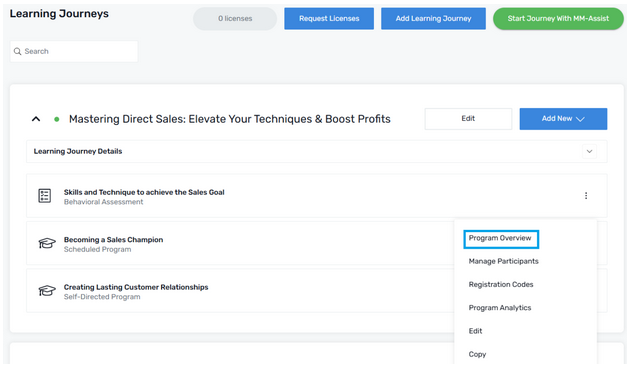Open three-dot menu for Skills and Technique
Image resolution: width=631 pixels, height=378 pixels.
pos(586,196)
